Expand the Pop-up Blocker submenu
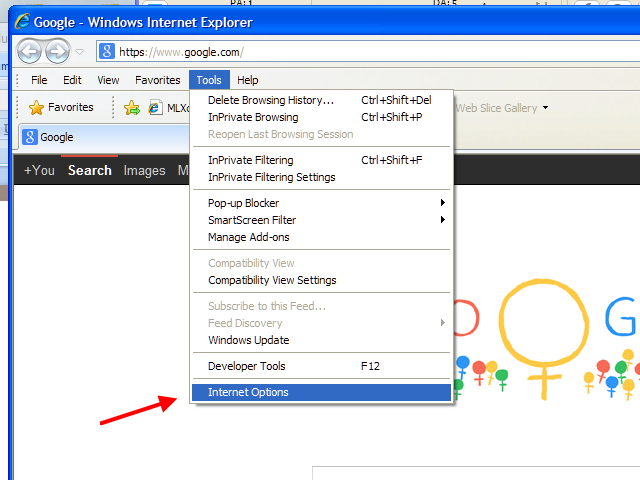The height and width of the screenshot is (480, 640). (x=321, y=203)
